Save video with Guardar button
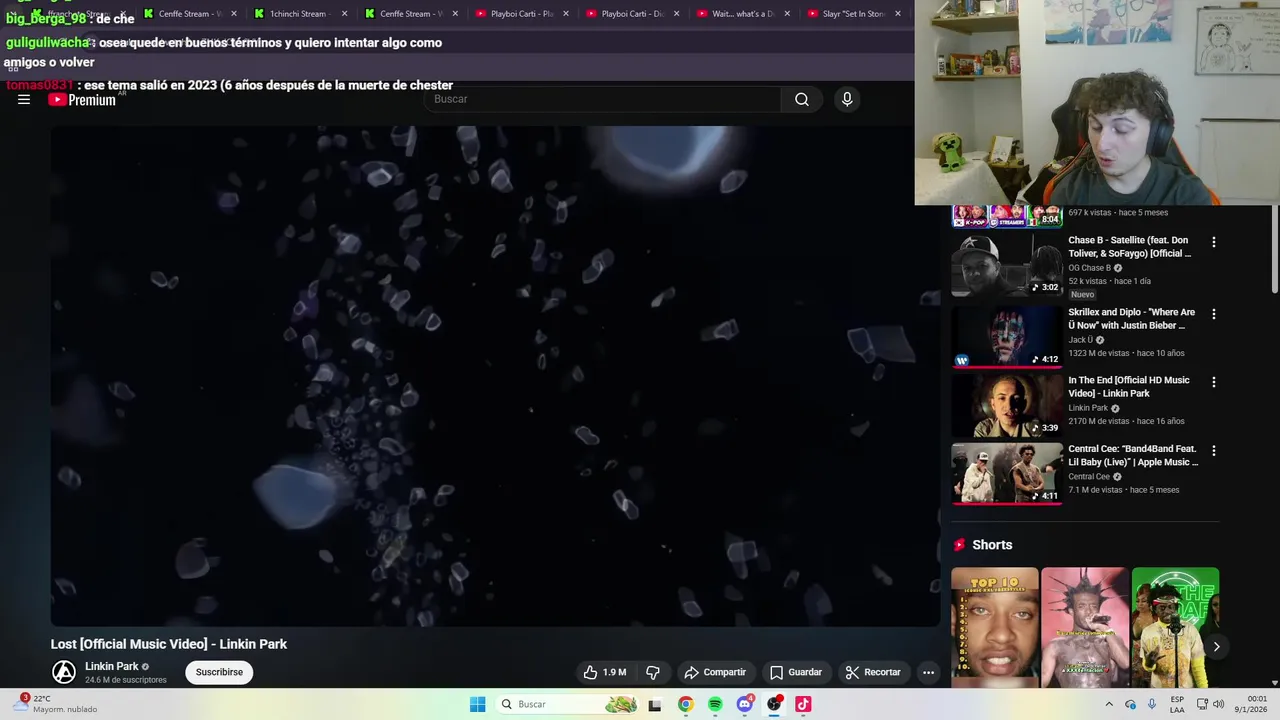 (x=796, y=672)
